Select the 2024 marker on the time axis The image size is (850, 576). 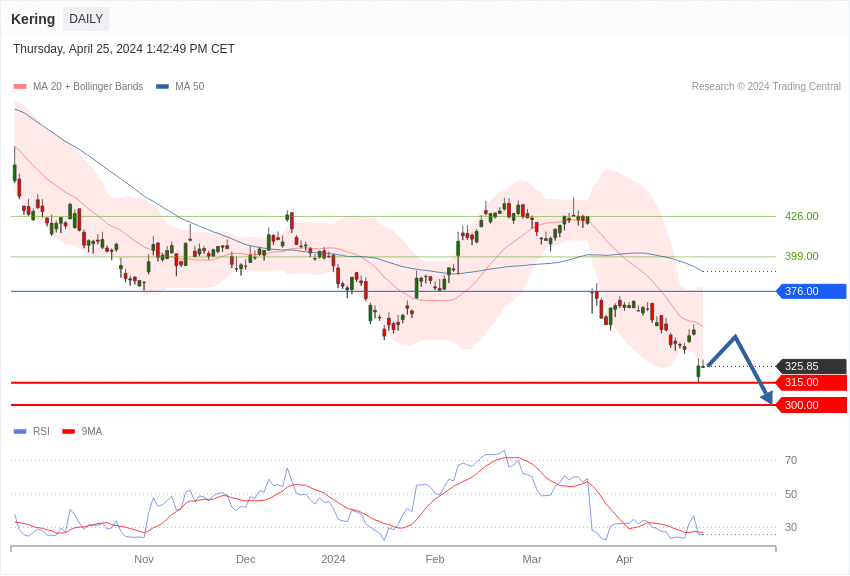coord(333,559)
